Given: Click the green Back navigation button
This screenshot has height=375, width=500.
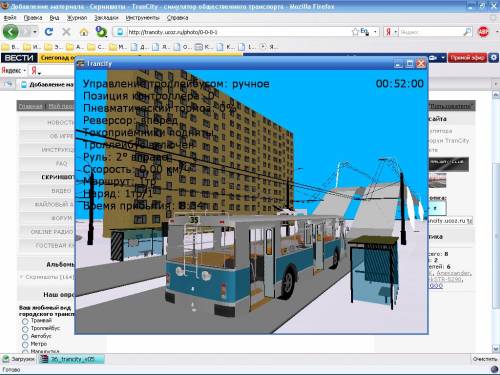Looking at the screenshot, I should 11,32.
